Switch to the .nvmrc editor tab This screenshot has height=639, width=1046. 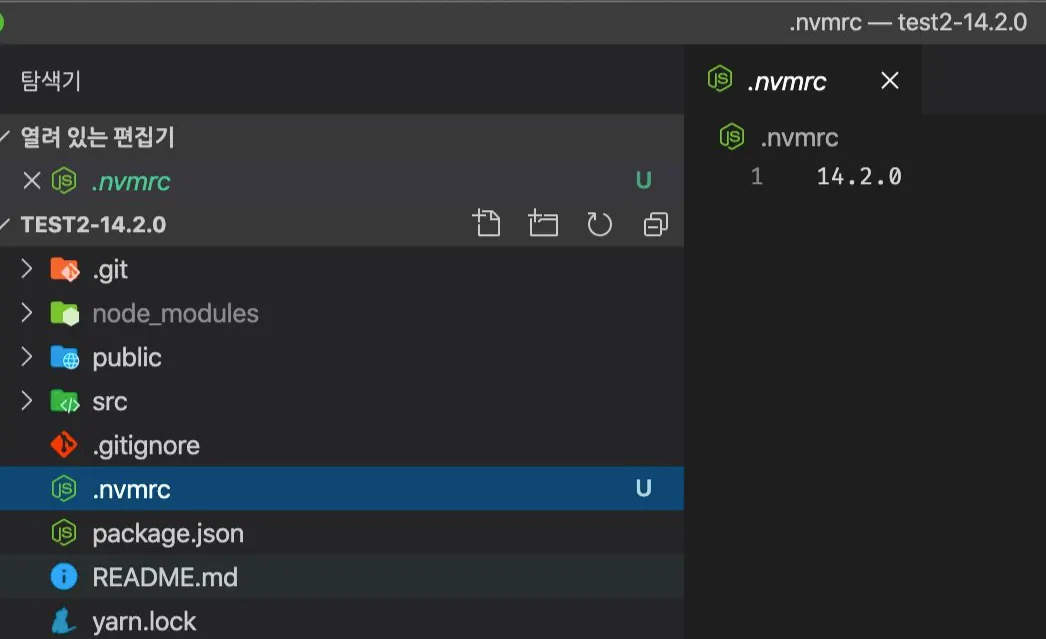coord(786,82)
